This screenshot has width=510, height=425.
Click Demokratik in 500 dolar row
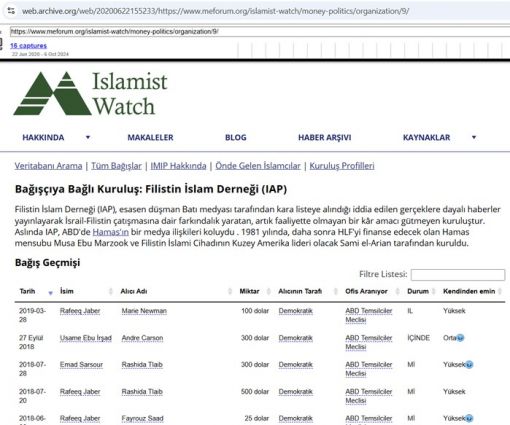[296, 392]
